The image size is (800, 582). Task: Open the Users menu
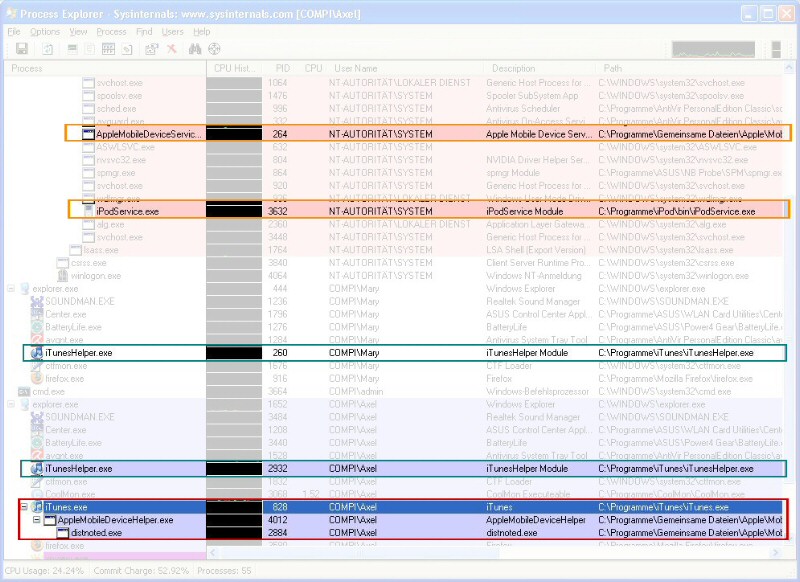click(x=172, y=32)
